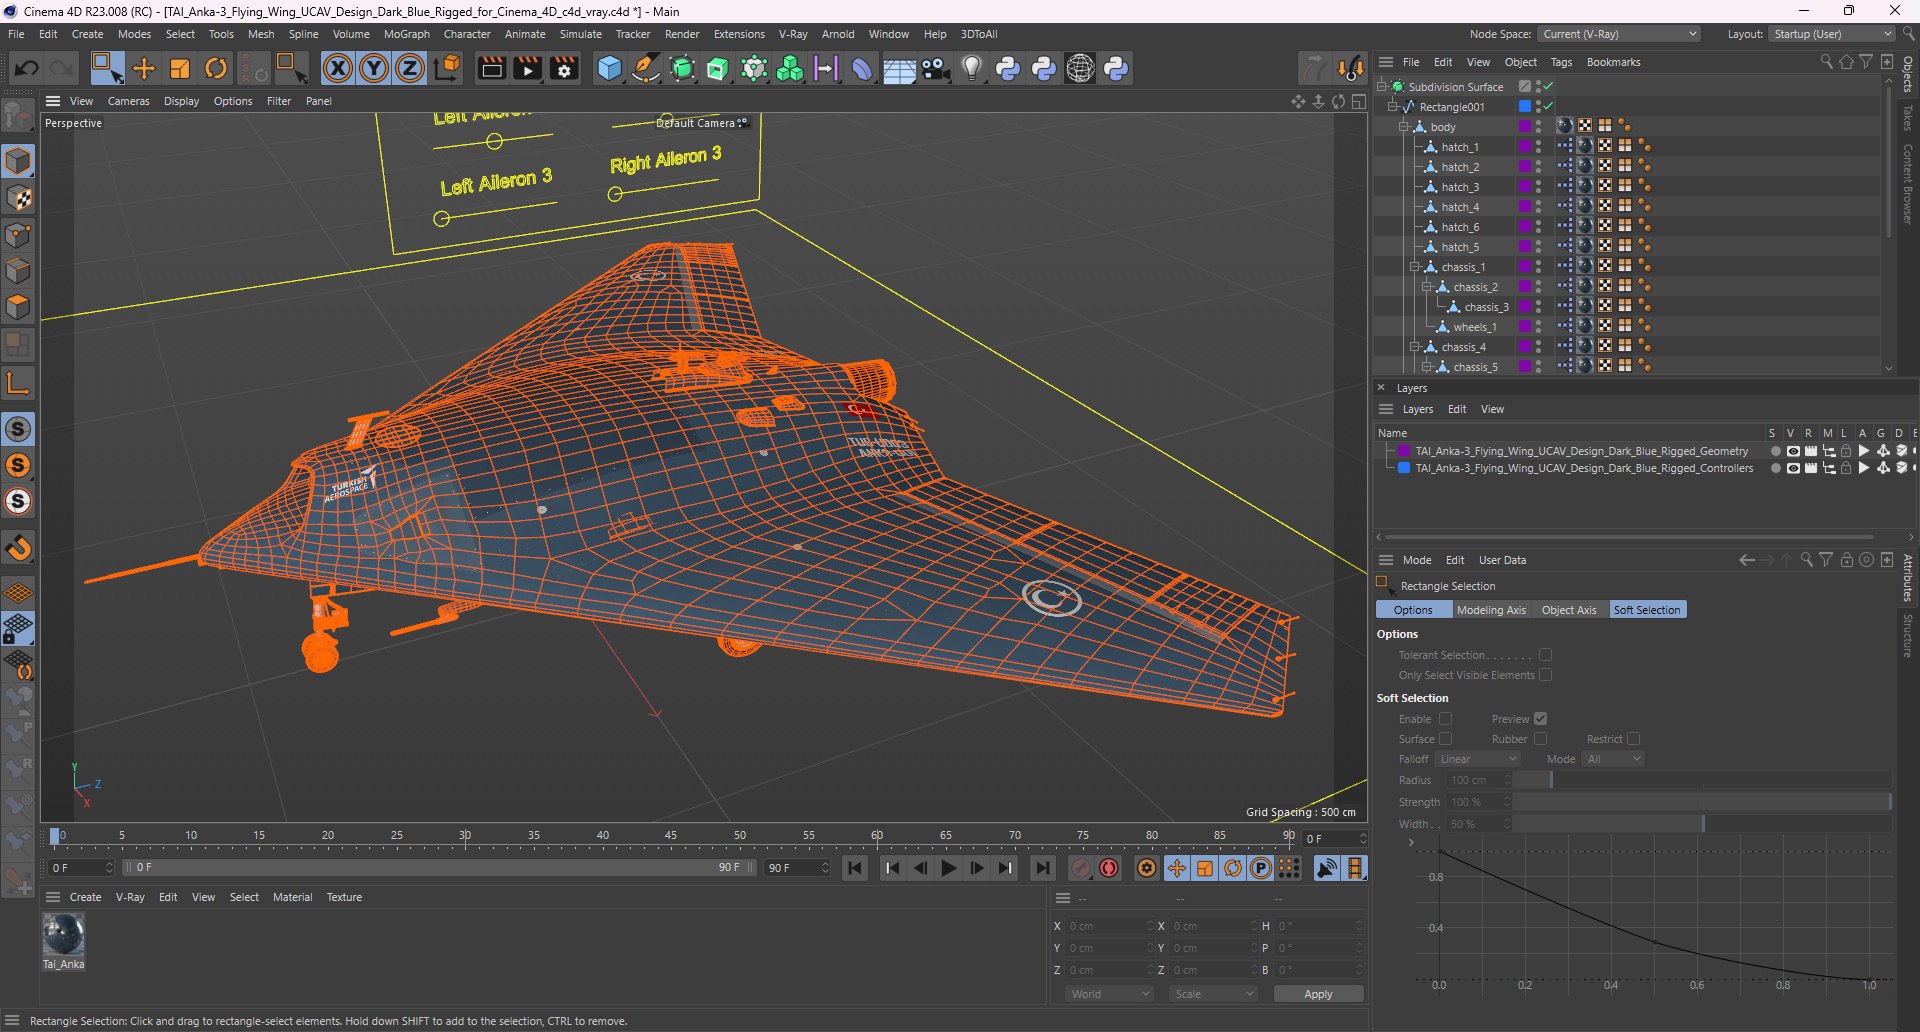Open attributes User Data menu
Image resolution: width=1920 pixels, height=1032 pixels.
click(1502, 560)
